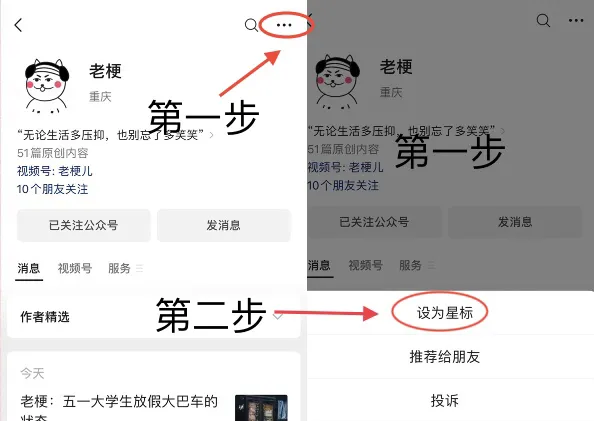Screen dimensions: 594x421
Task: Select 设为星标 to star the account
Action: pos(445,313)
